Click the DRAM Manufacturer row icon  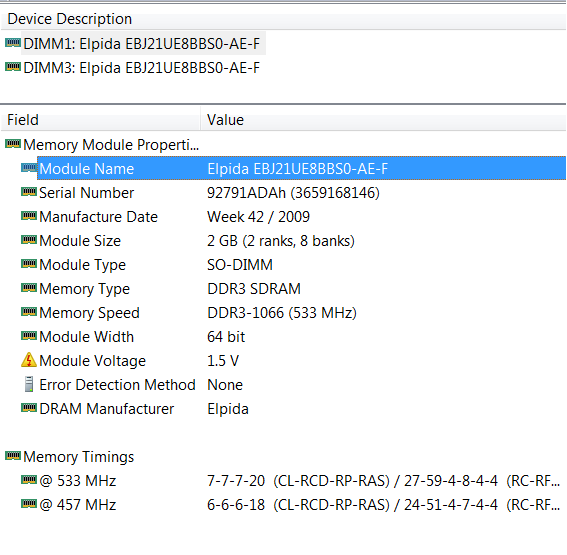click(29, 408)
